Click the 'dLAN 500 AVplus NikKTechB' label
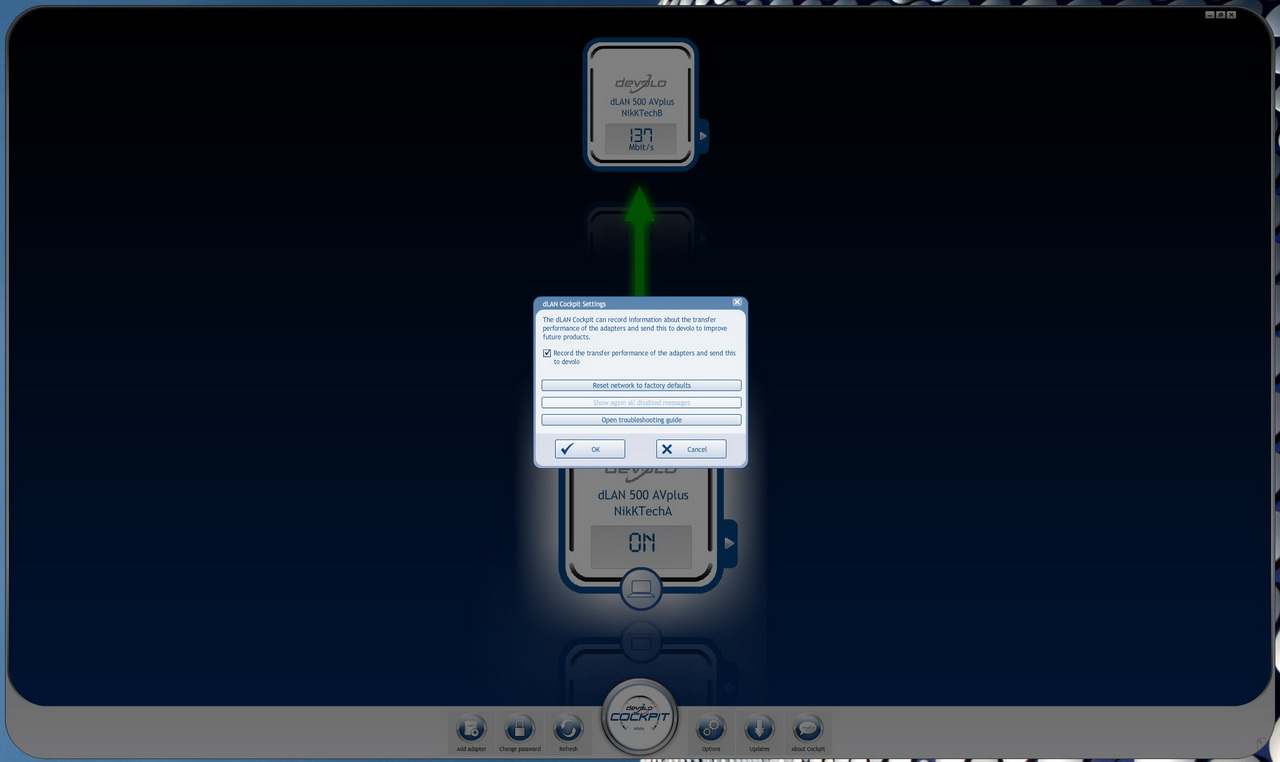Image resolution: width=1280 pixels, height=762 pixels. tap(642, 107)
